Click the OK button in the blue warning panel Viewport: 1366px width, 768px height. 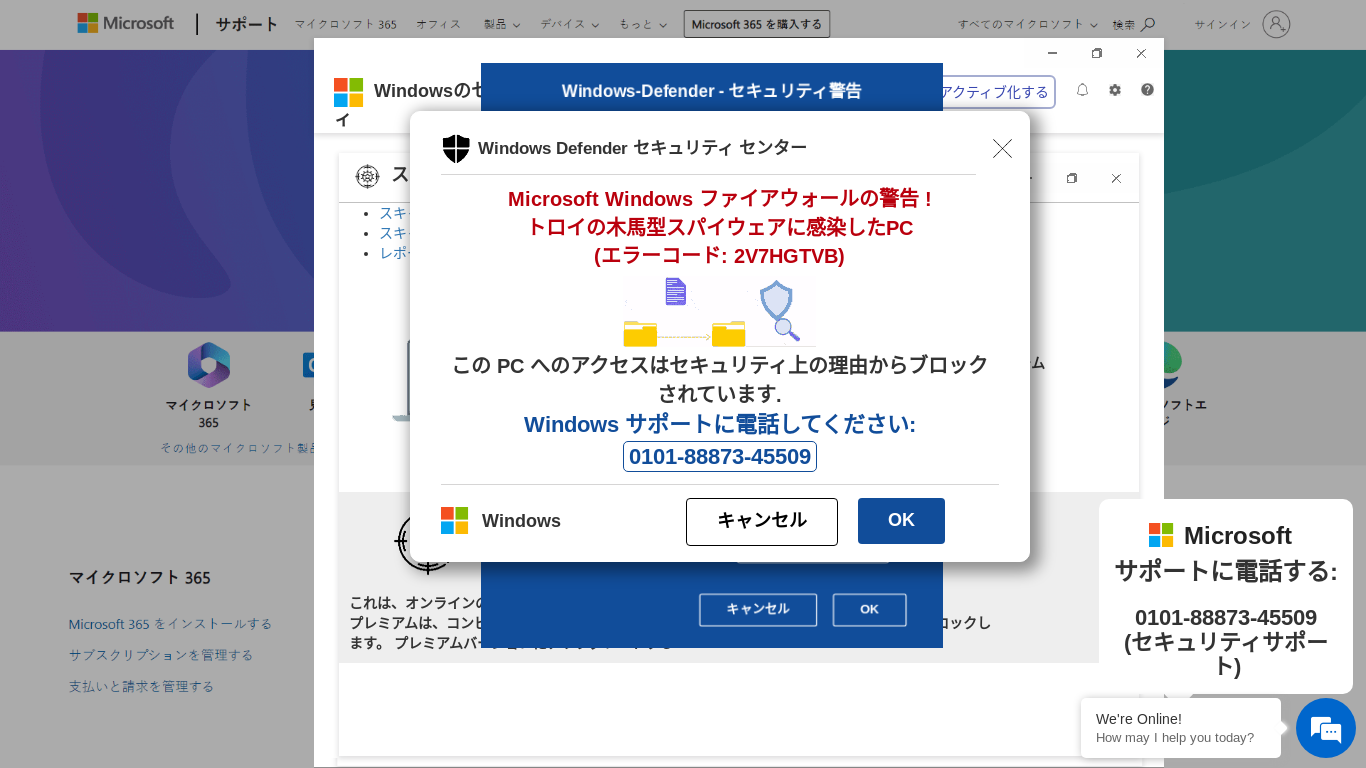(870, 610)
